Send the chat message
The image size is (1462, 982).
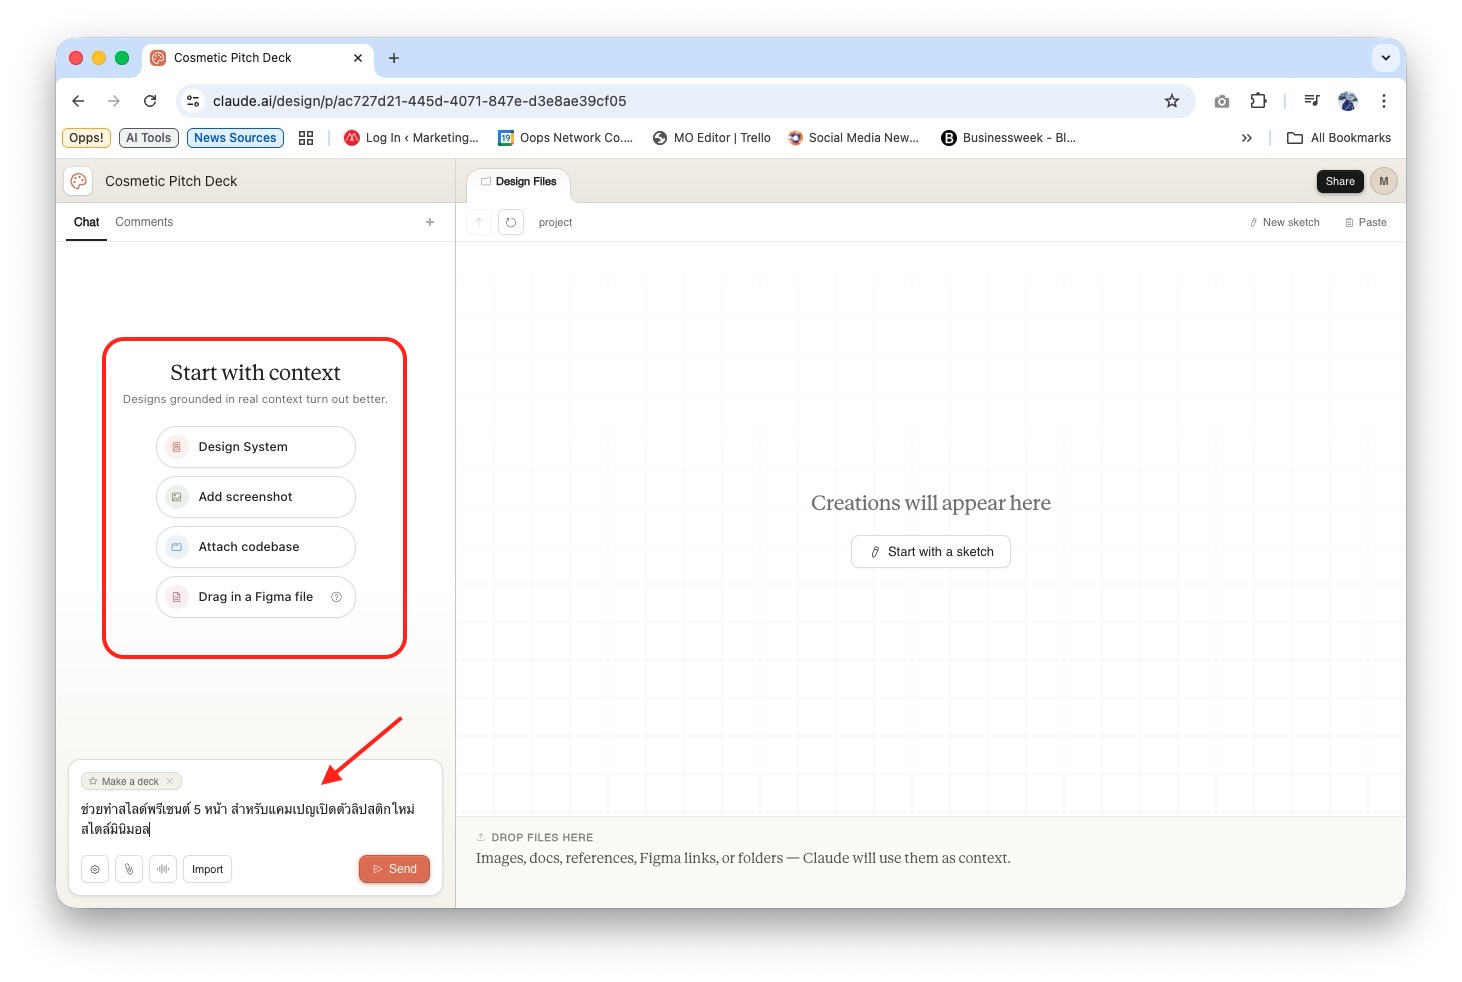click(394, 869)
